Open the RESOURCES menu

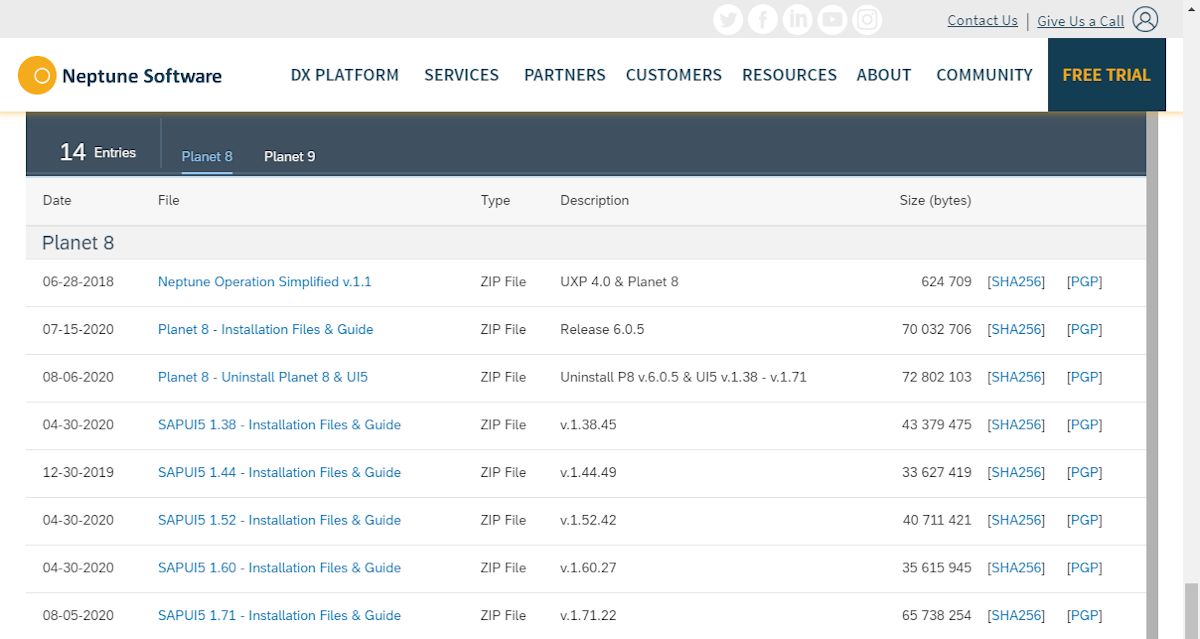point(789,74)
